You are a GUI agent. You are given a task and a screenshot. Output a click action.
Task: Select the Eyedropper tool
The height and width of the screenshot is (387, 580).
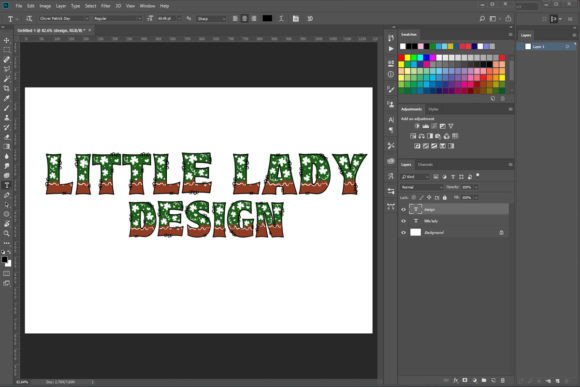(x=6, y=98)
